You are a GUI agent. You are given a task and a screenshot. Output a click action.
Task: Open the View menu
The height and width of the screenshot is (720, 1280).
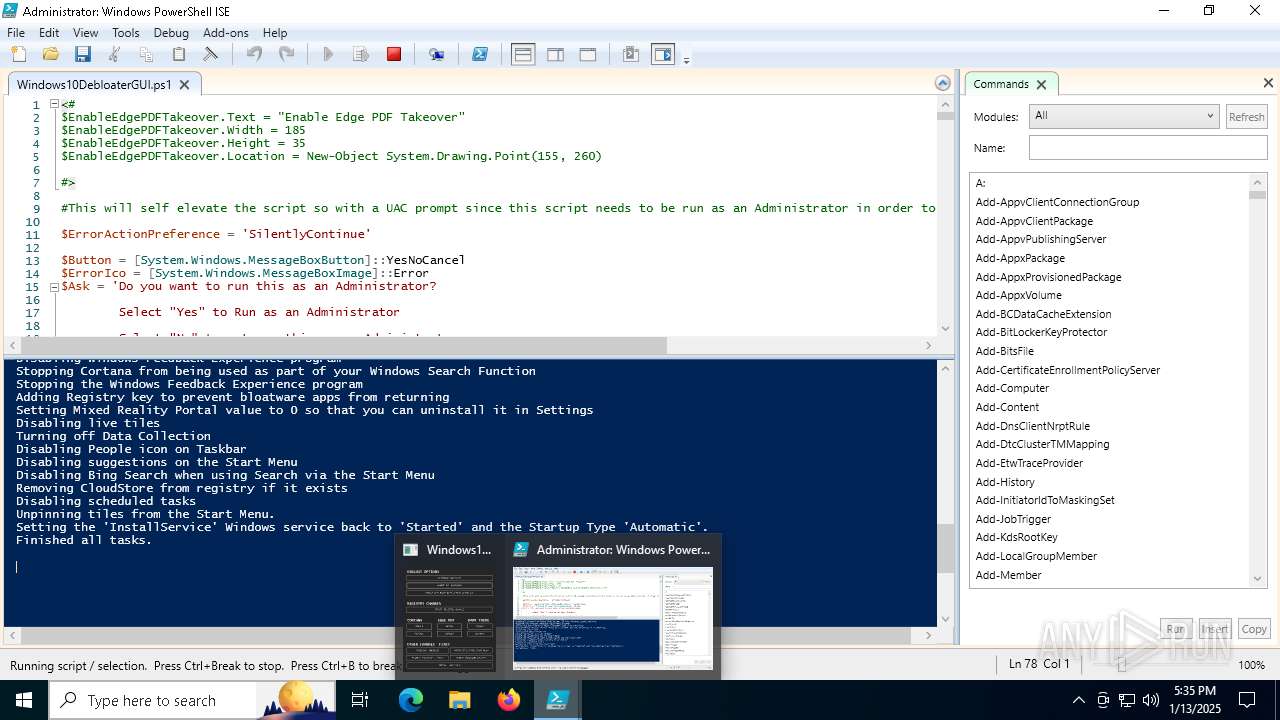(86, 33)
